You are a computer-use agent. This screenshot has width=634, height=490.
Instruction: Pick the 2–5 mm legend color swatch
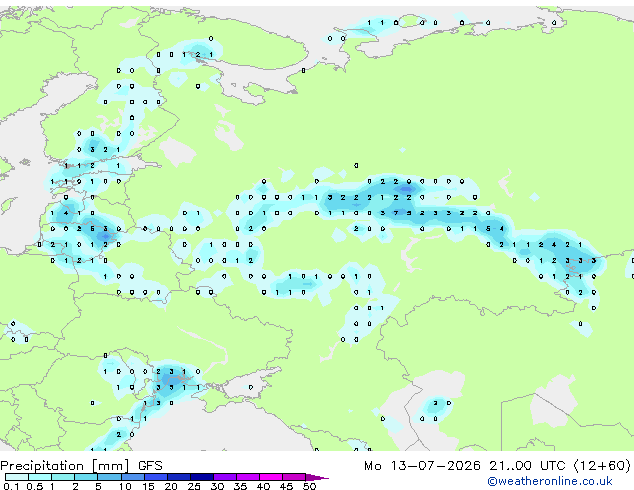[86, 477]
